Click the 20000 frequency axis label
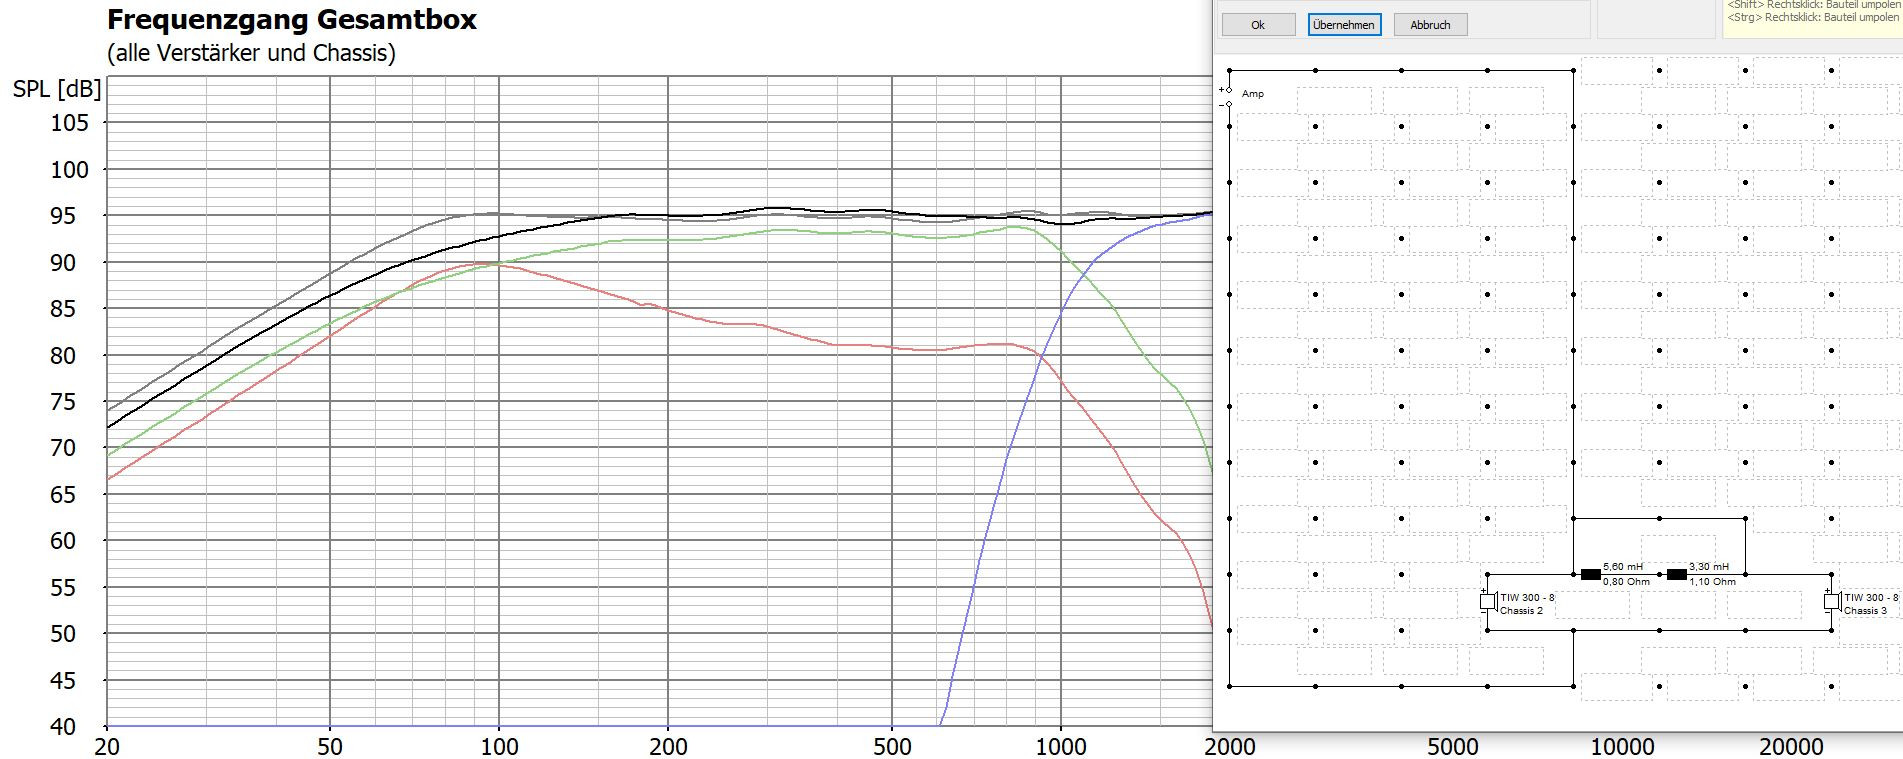This screenshot has width=1903, height=759. [1791, 747]
